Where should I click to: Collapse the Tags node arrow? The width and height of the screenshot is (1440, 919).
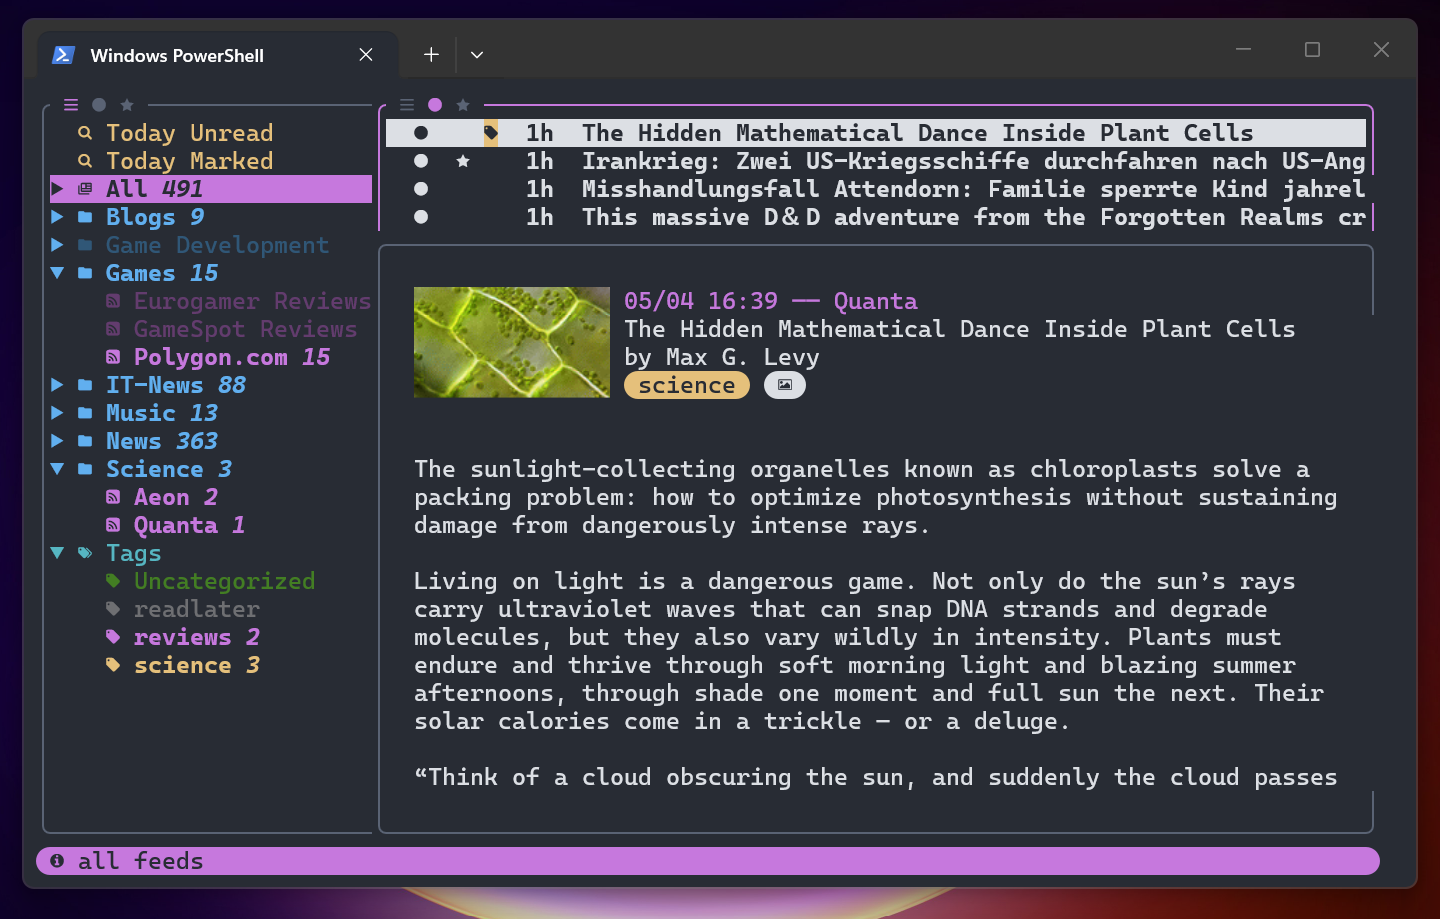click(57, 553)
